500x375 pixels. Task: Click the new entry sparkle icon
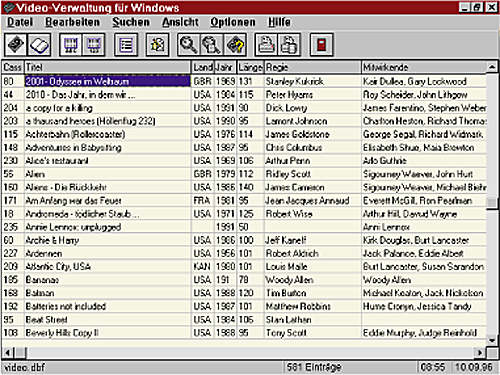coord(157,45)
